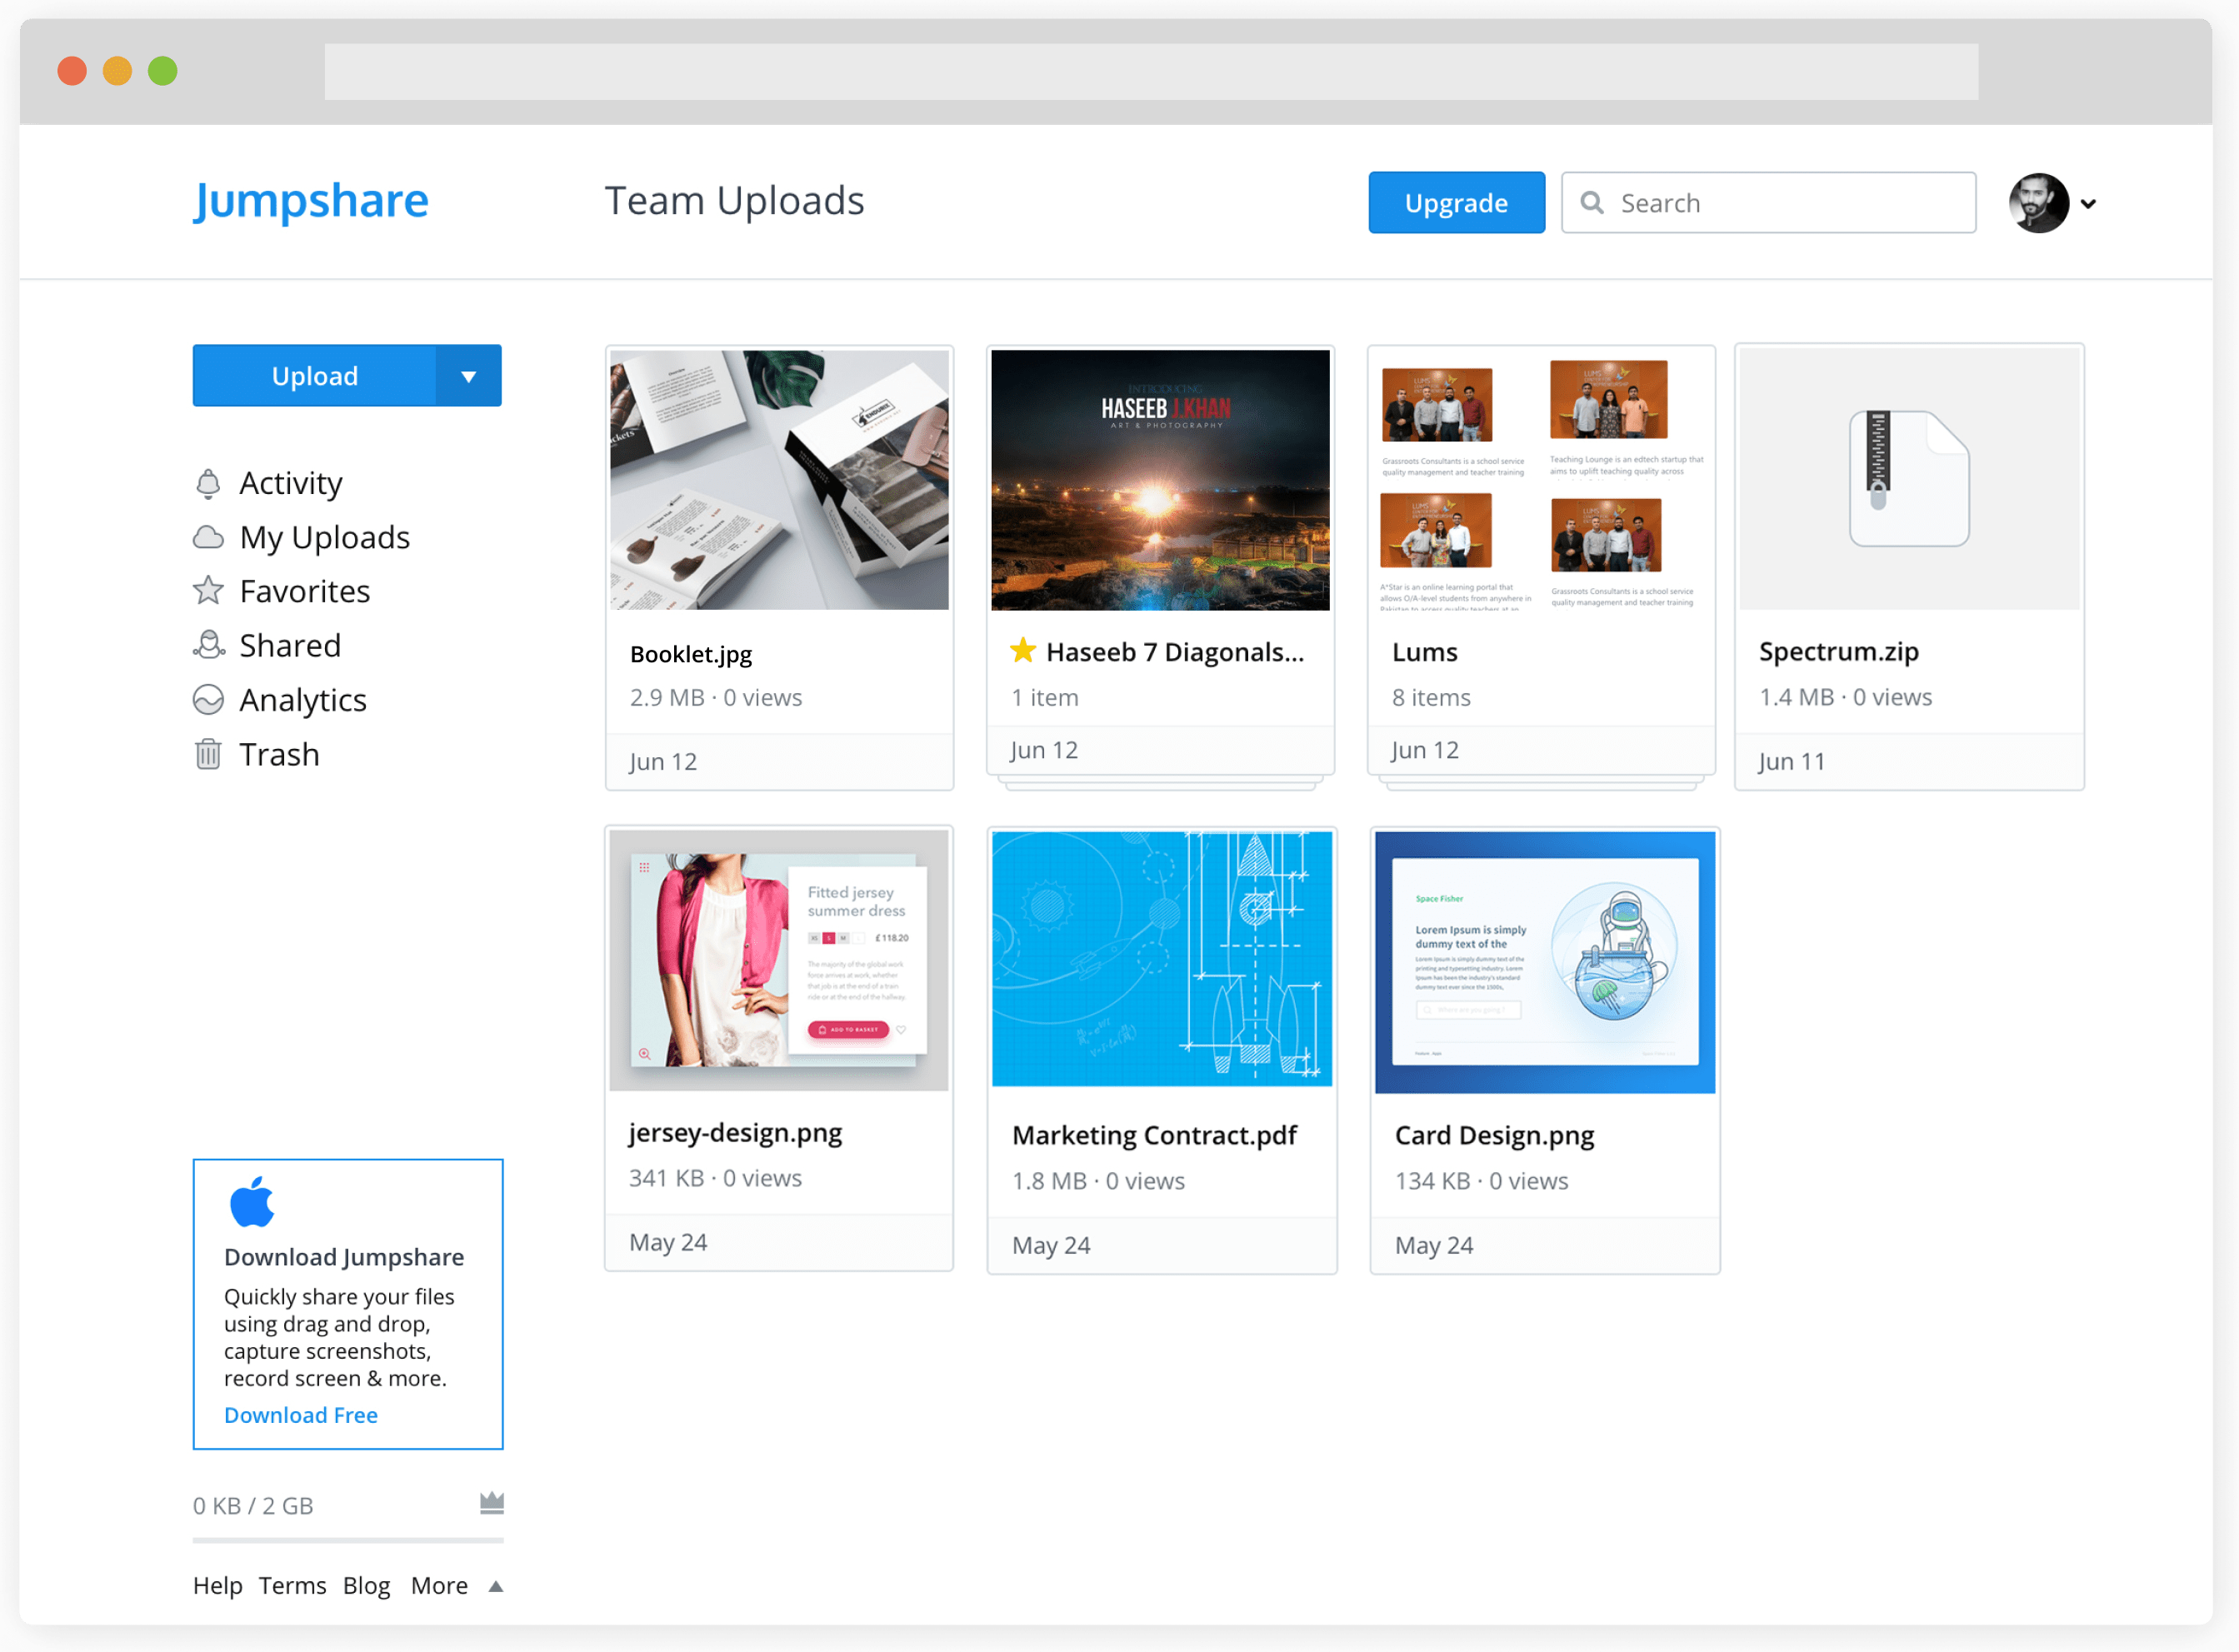Click the Upload button
This screenshot has width=2239, height=1652.
315,376
